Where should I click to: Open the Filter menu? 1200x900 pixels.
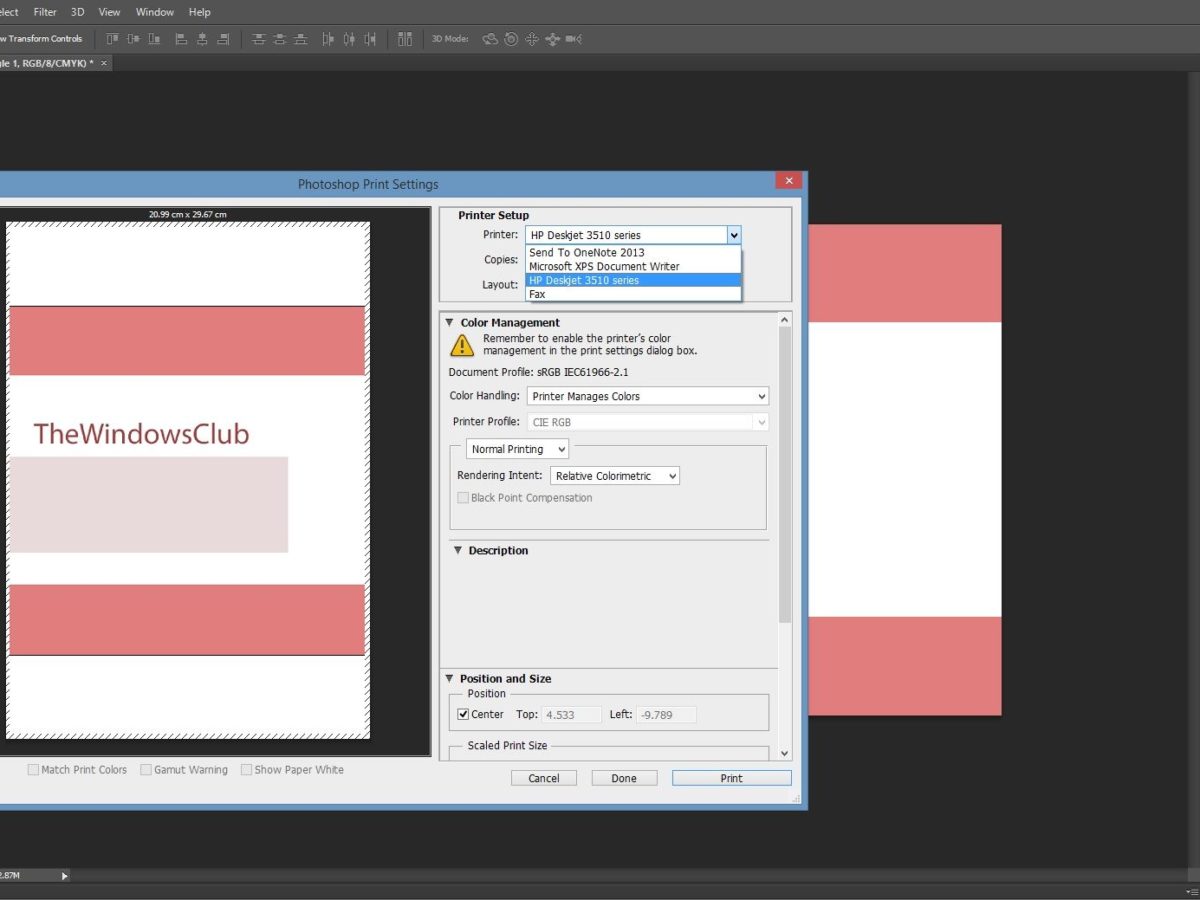(x=45, y=12)
